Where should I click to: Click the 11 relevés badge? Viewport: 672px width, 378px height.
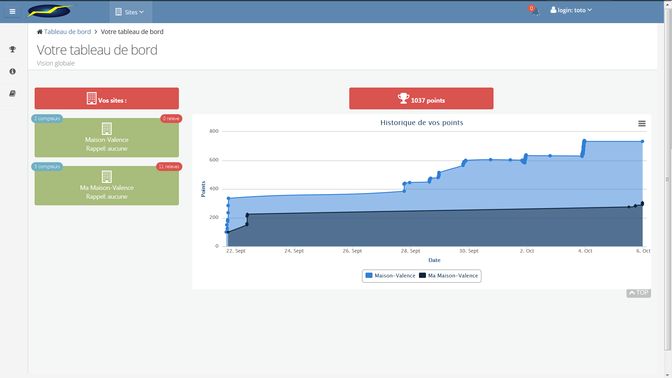[169, 167]
